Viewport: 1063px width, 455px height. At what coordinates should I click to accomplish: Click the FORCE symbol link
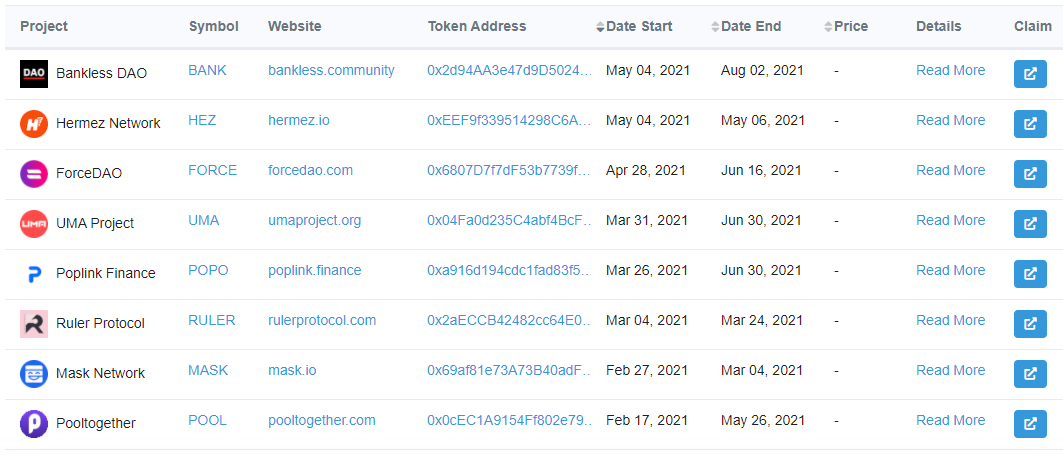(212, 170)
